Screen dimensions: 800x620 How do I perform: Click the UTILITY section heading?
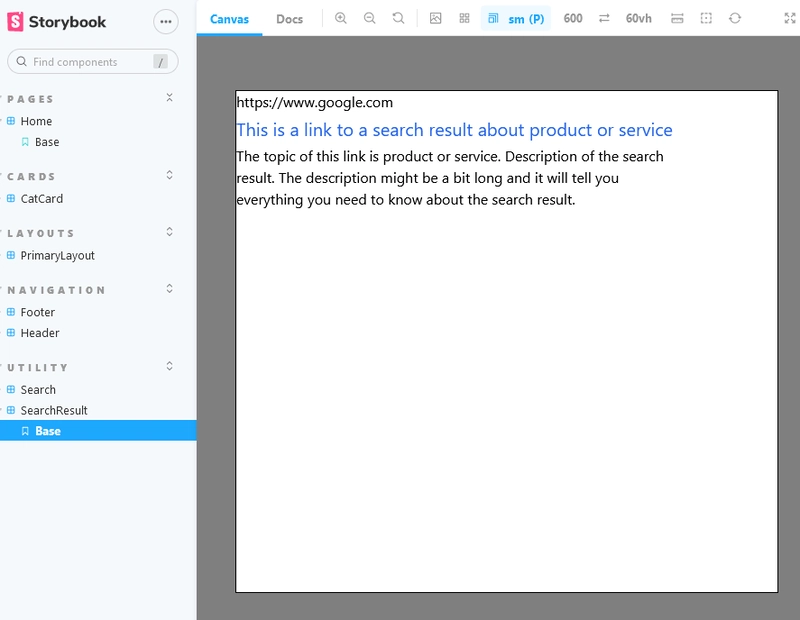(x=37, y=367)
